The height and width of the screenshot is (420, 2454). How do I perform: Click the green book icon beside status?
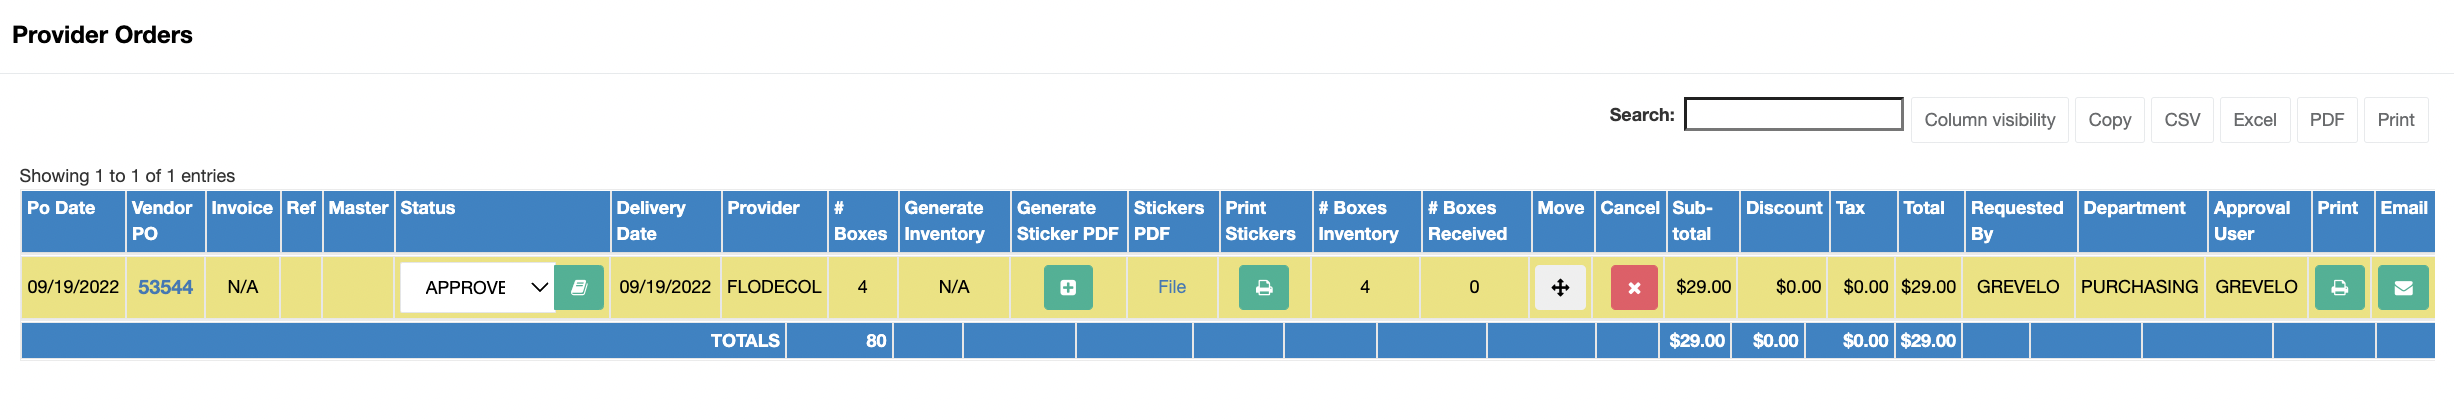pos(578,288)
